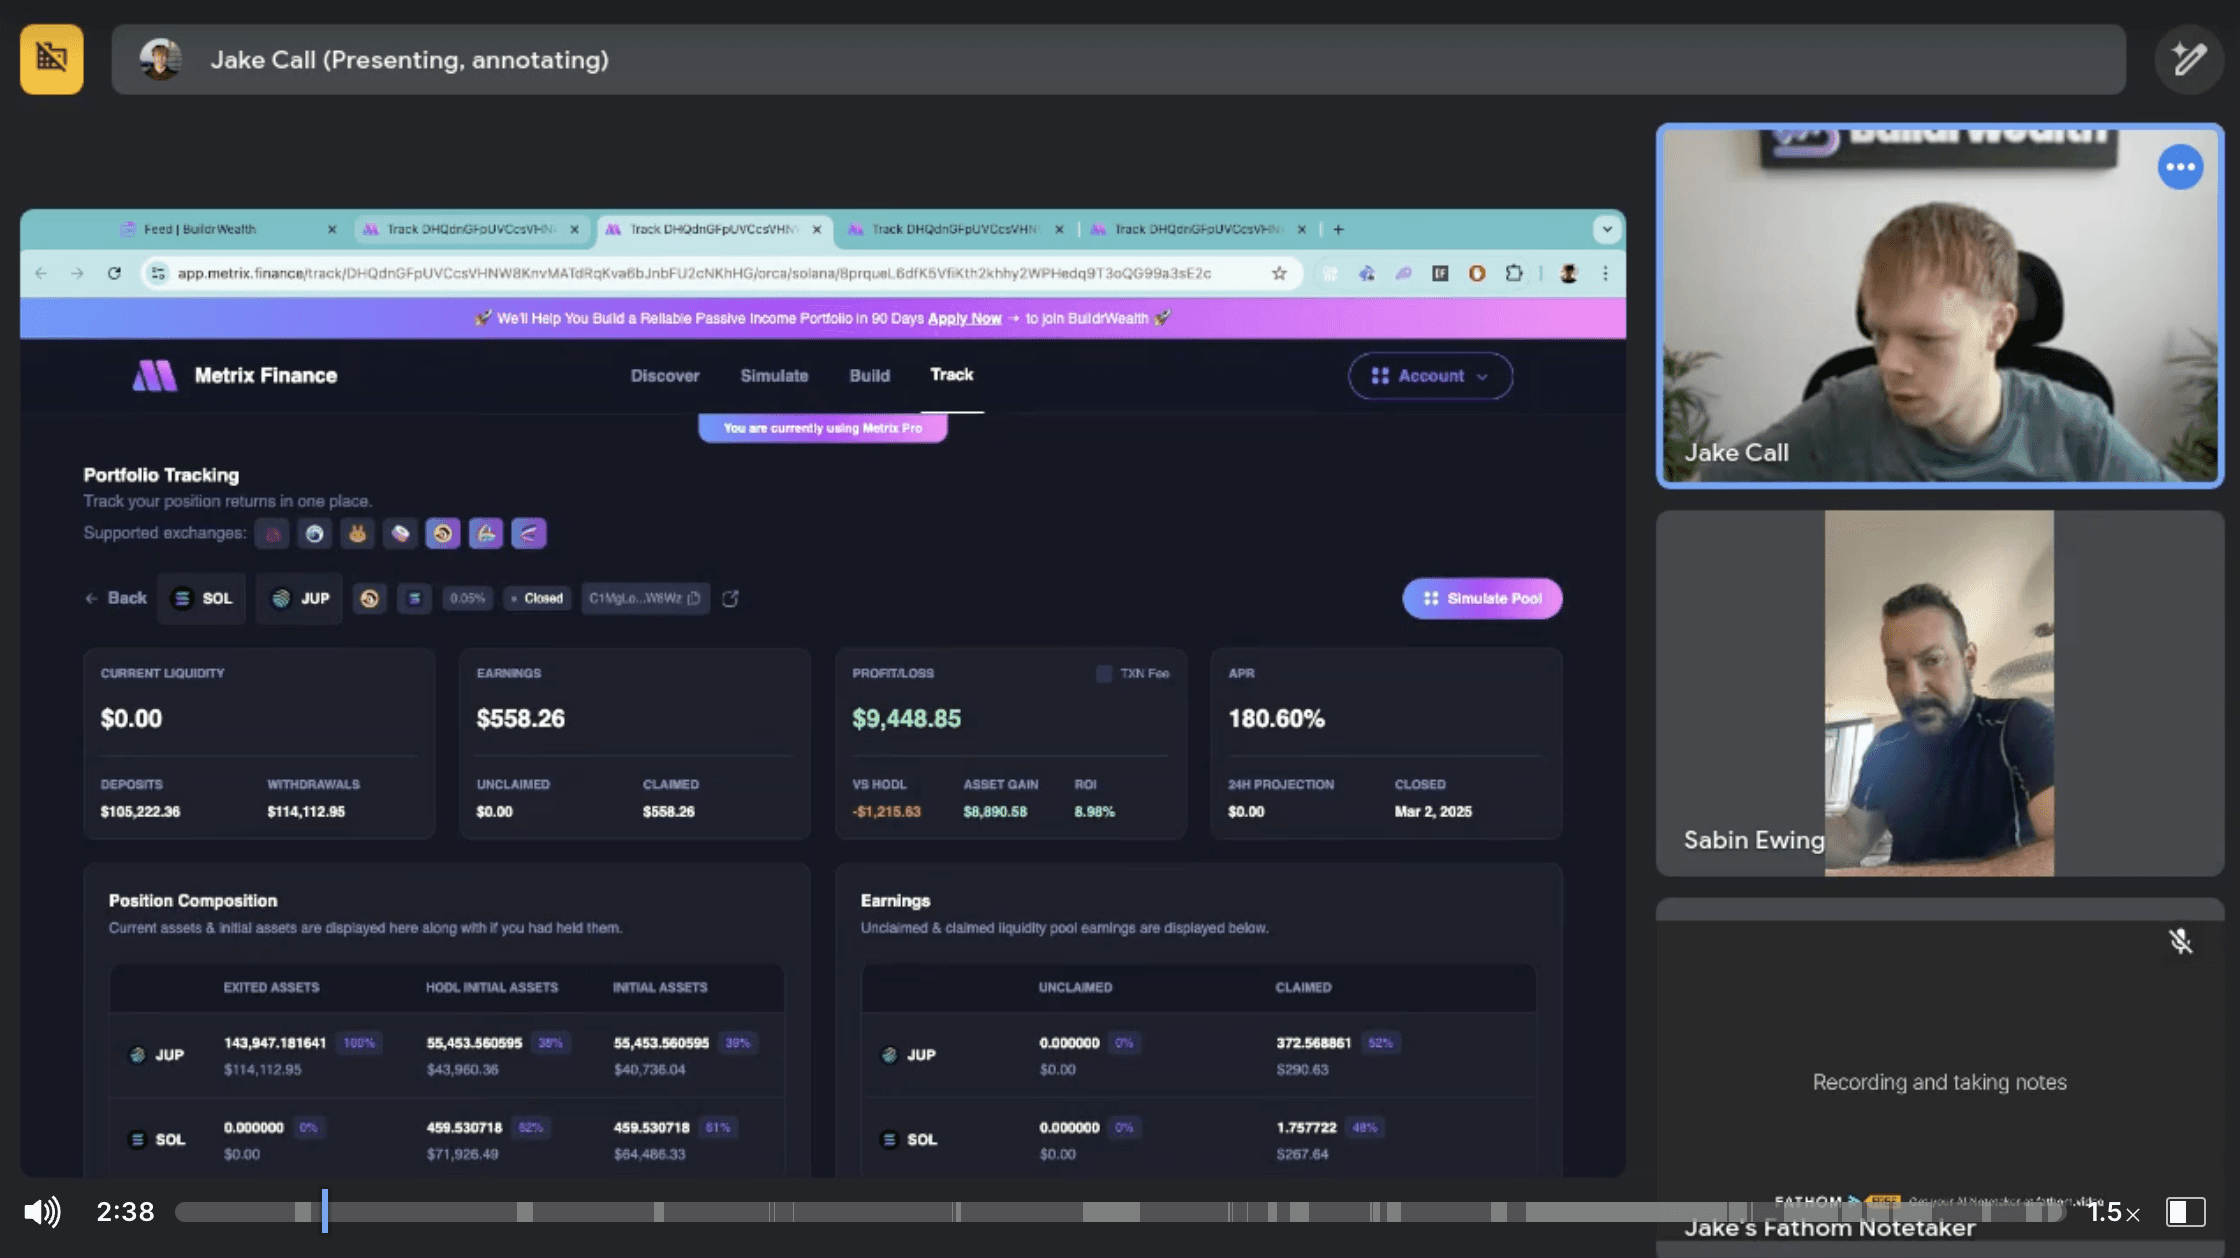Click the Solana network badge
Screen dimensions: 2240x1258
coord(414,598)
